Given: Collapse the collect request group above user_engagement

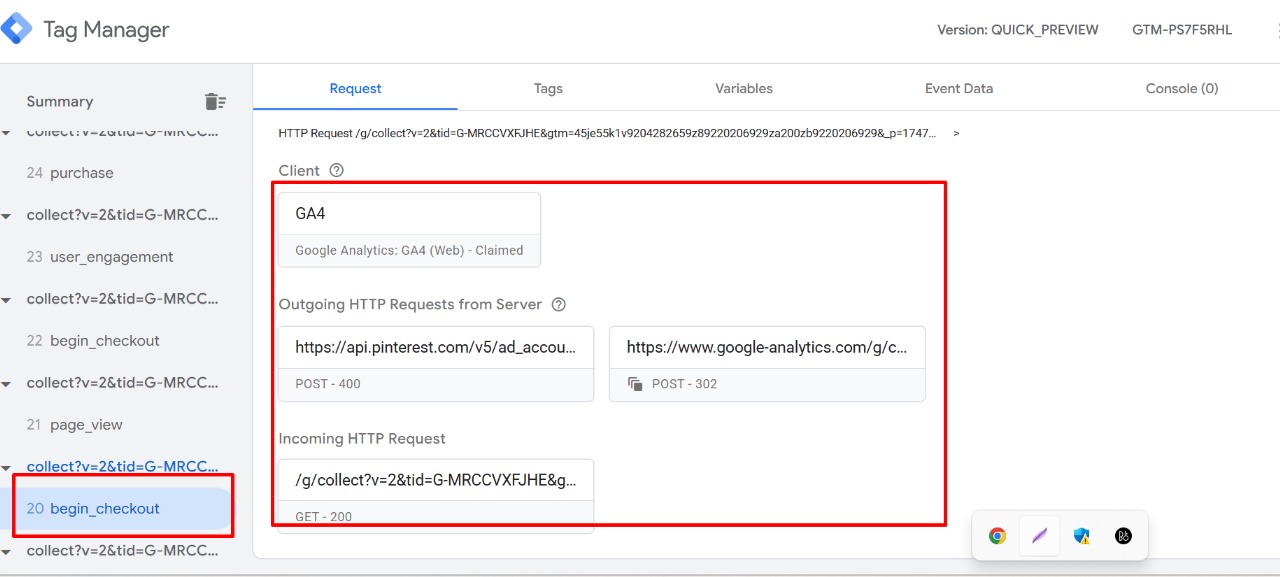Looking at the screenshot, I should [7, 216].
